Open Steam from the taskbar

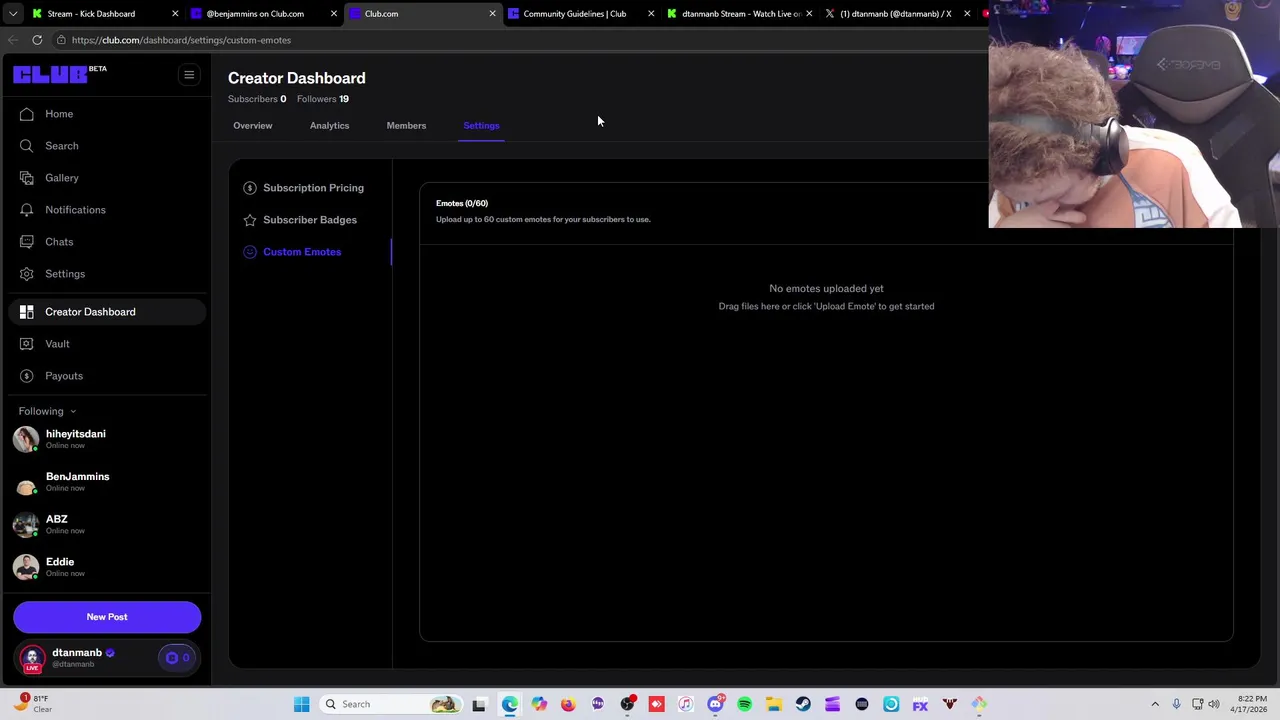click(803, 704)
